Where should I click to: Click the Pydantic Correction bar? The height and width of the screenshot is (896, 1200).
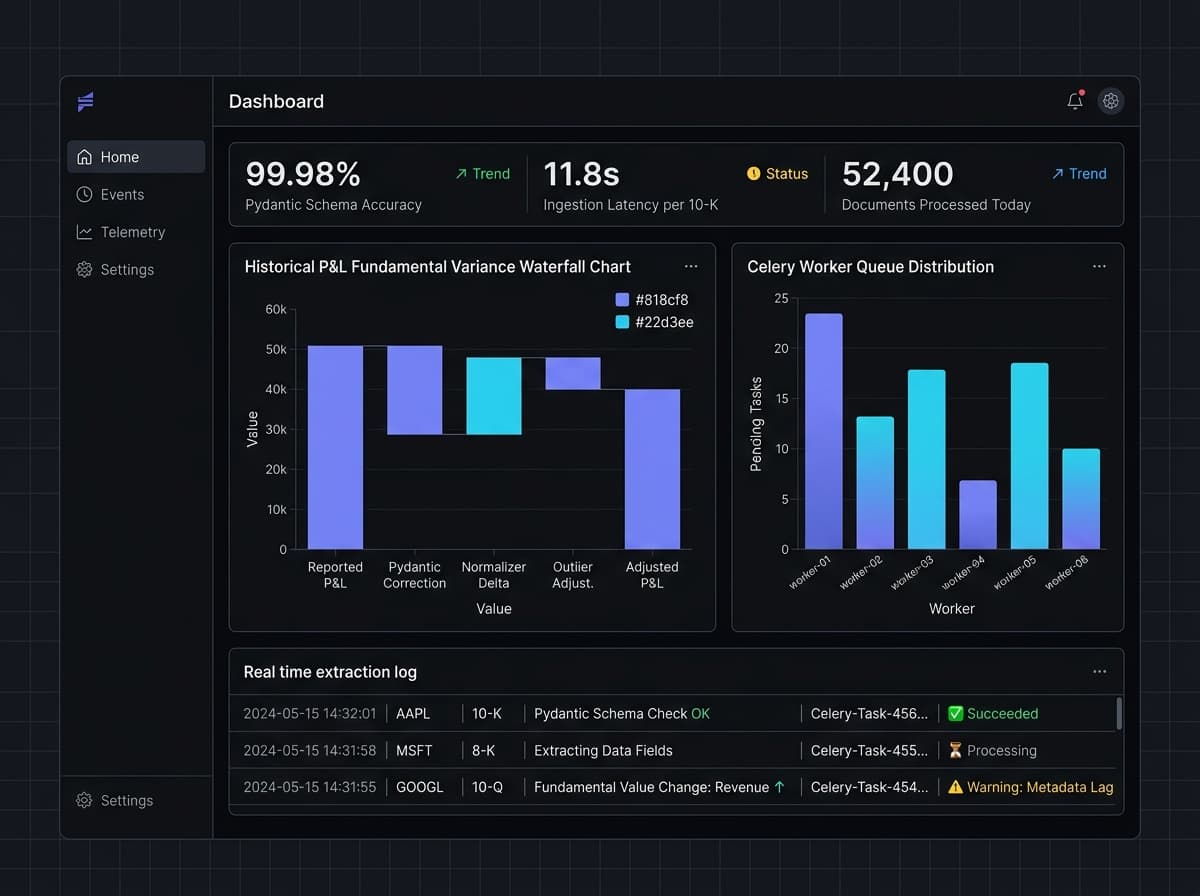pyautogui.click(x=415, y=390)
